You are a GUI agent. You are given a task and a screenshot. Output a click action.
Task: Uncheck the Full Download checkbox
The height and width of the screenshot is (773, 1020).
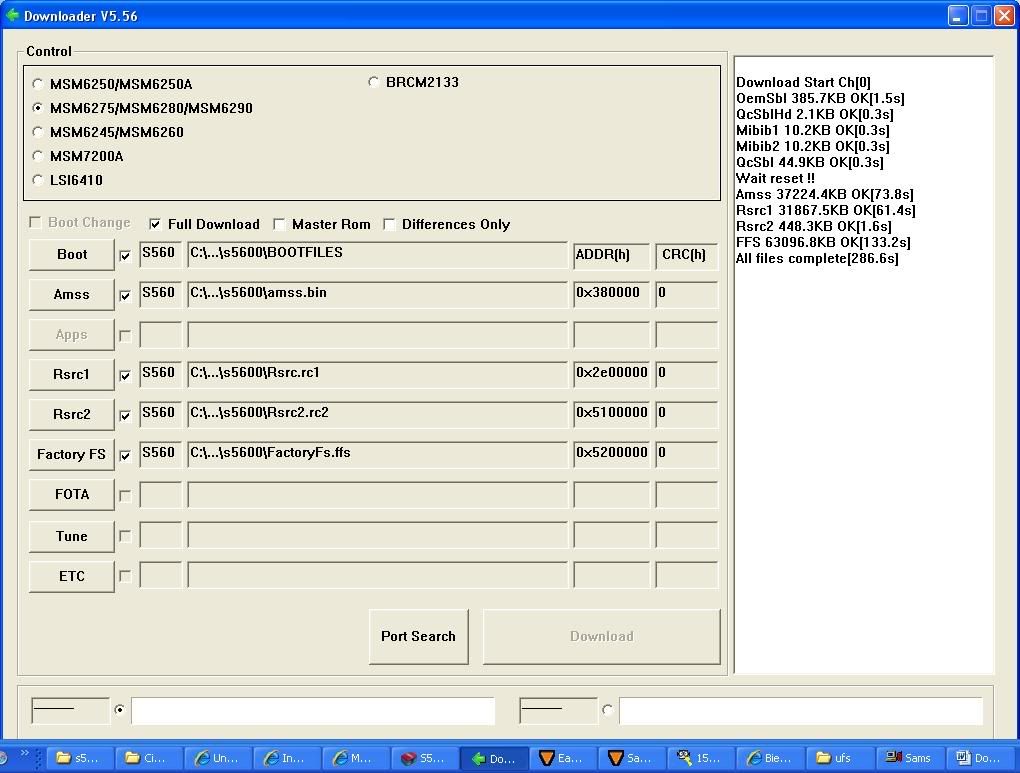tap(155, 224)
